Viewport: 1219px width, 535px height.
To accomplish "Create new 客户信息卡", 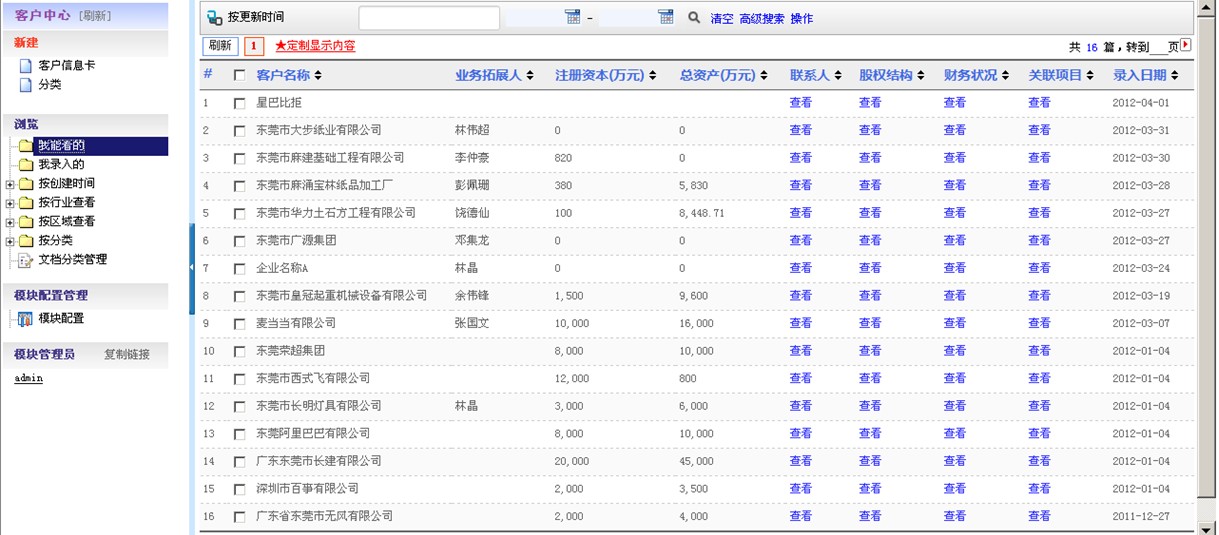I will (67, 66).
